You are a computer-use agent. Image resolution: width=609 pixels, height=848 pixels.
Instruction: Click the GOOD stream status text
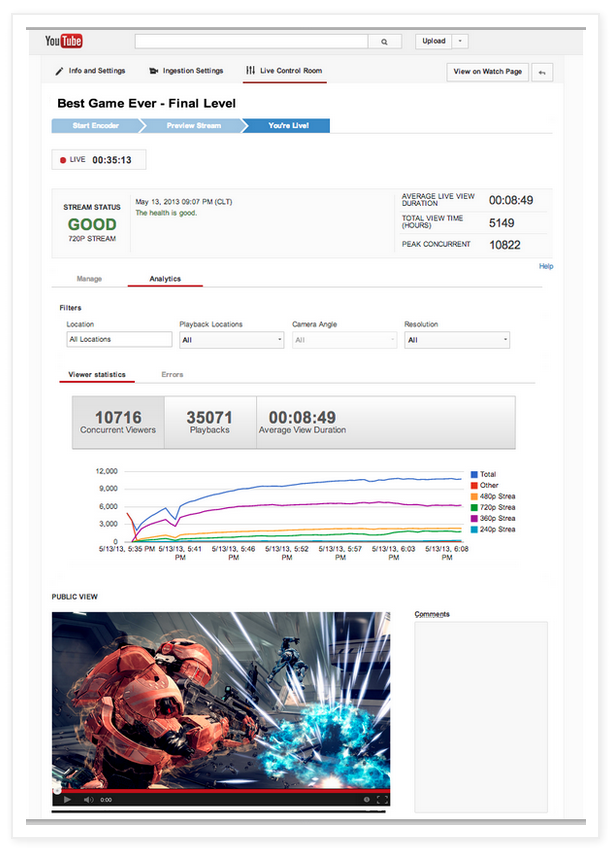(92, 224)
